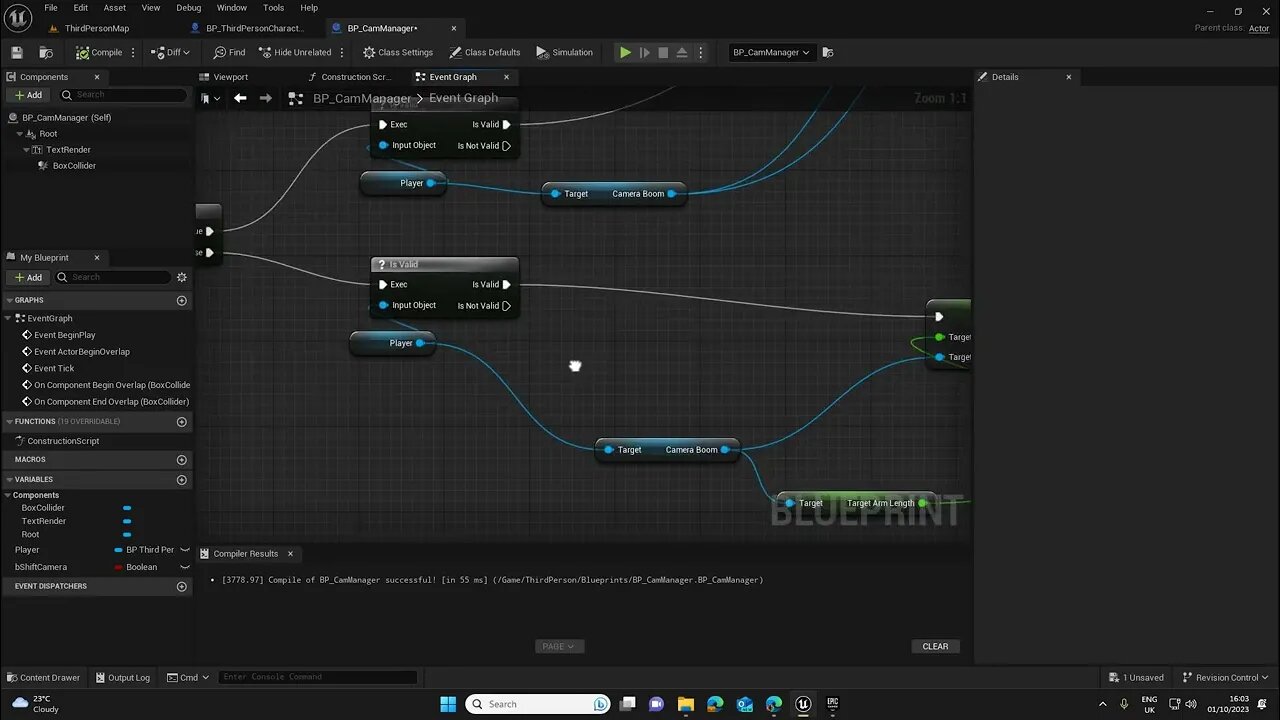Click the green Play button

pyautogui.click(x=625, y=52)
